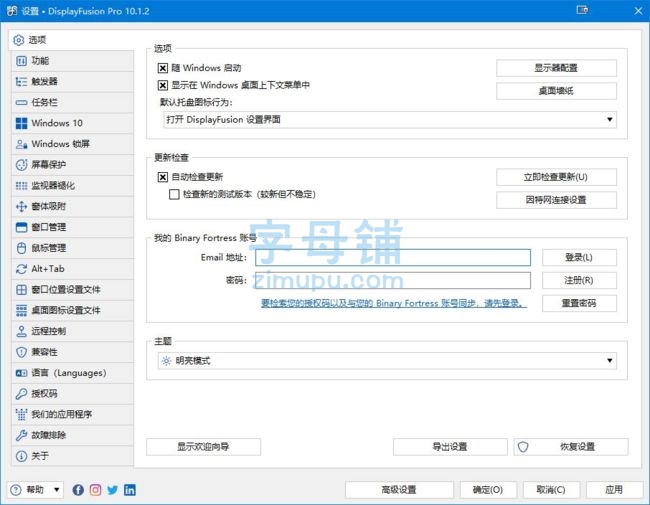Open the 主题 明亮模式 dropdown
Image resolution: width=650 pixels, height=505 pixels.
pyautogui.click(x=387, y=361)
